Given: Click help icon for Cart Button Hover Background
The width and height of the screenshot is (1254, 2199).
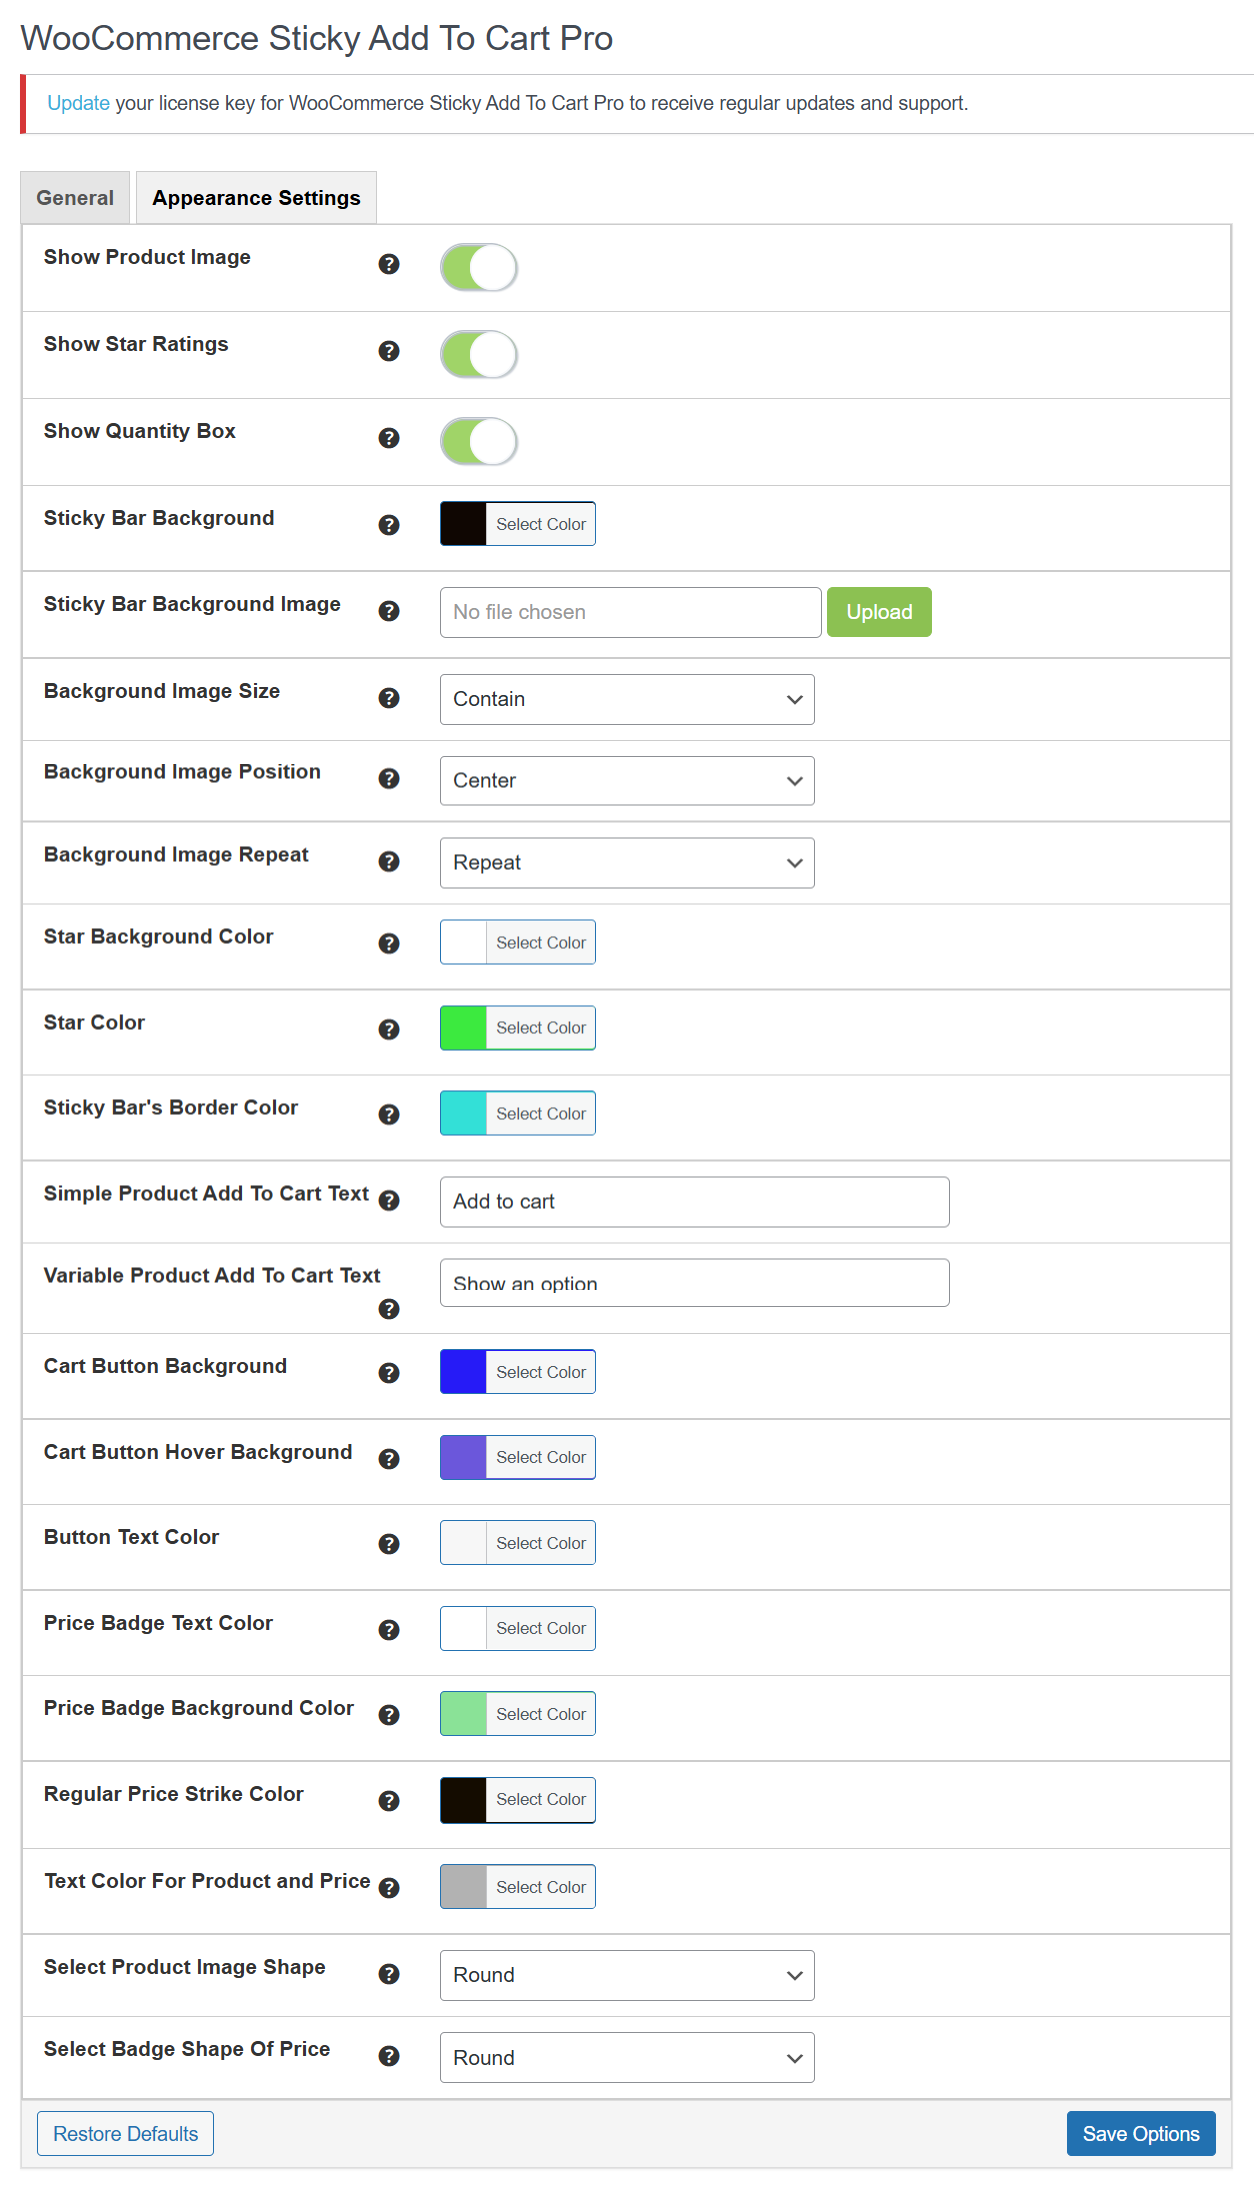Looking at the screenshot, I should point(389,1459).
